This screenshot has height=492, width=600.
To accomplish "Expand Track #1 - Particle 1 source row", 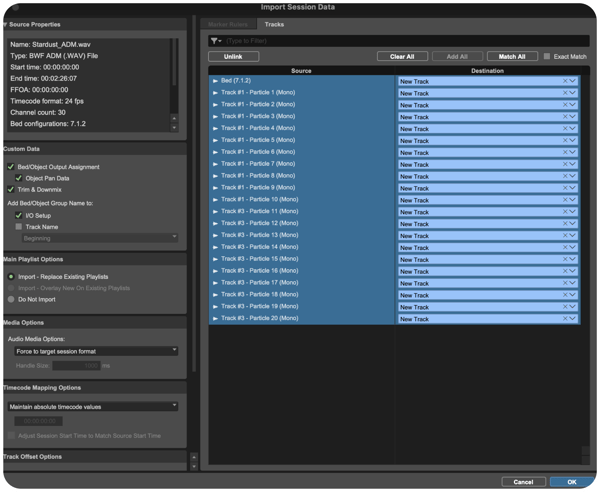I will 215,93.
